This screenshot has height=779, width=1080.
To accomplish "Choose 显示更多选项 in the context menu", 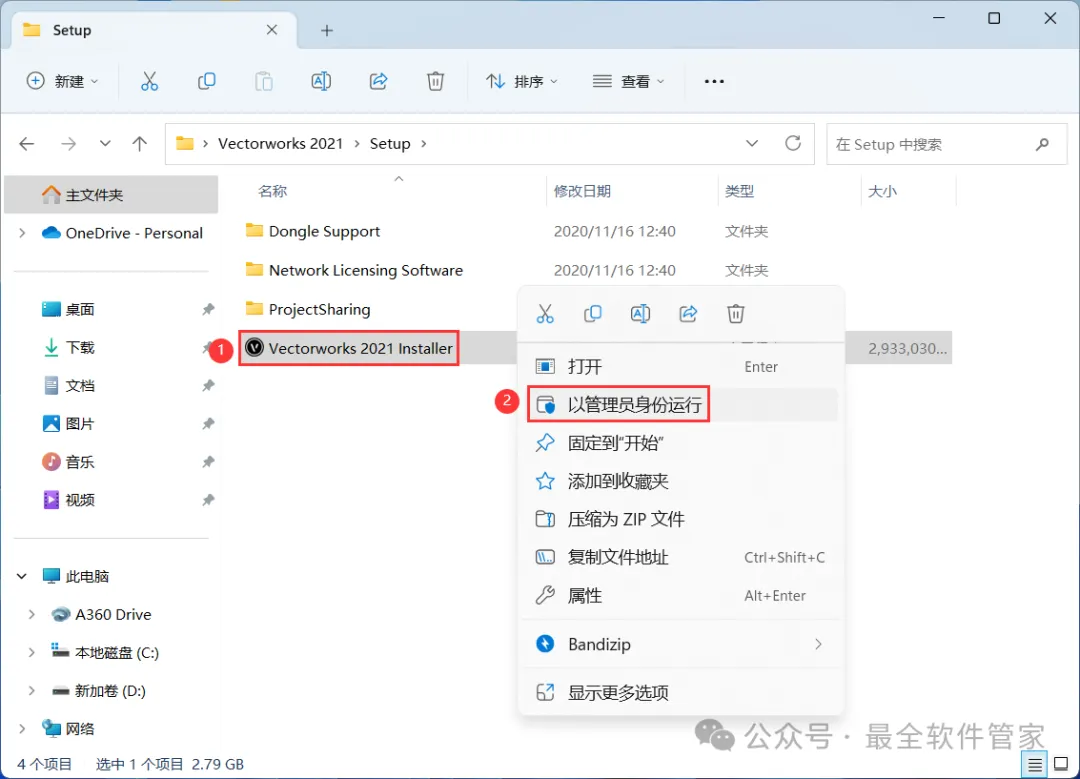I will 682,692.
